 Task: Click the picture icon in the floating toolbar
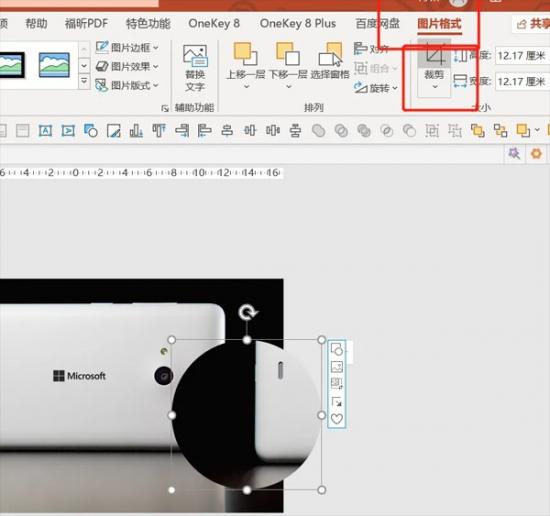[337, 367]
